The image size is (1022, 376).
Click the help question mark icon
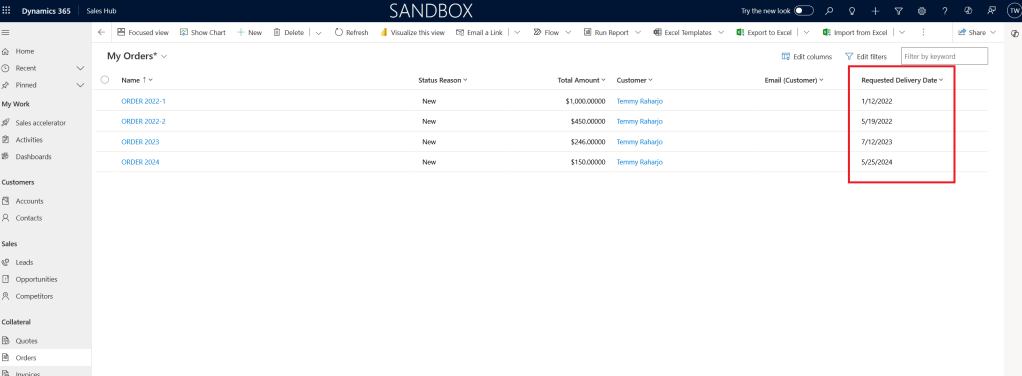click(944, 11)
